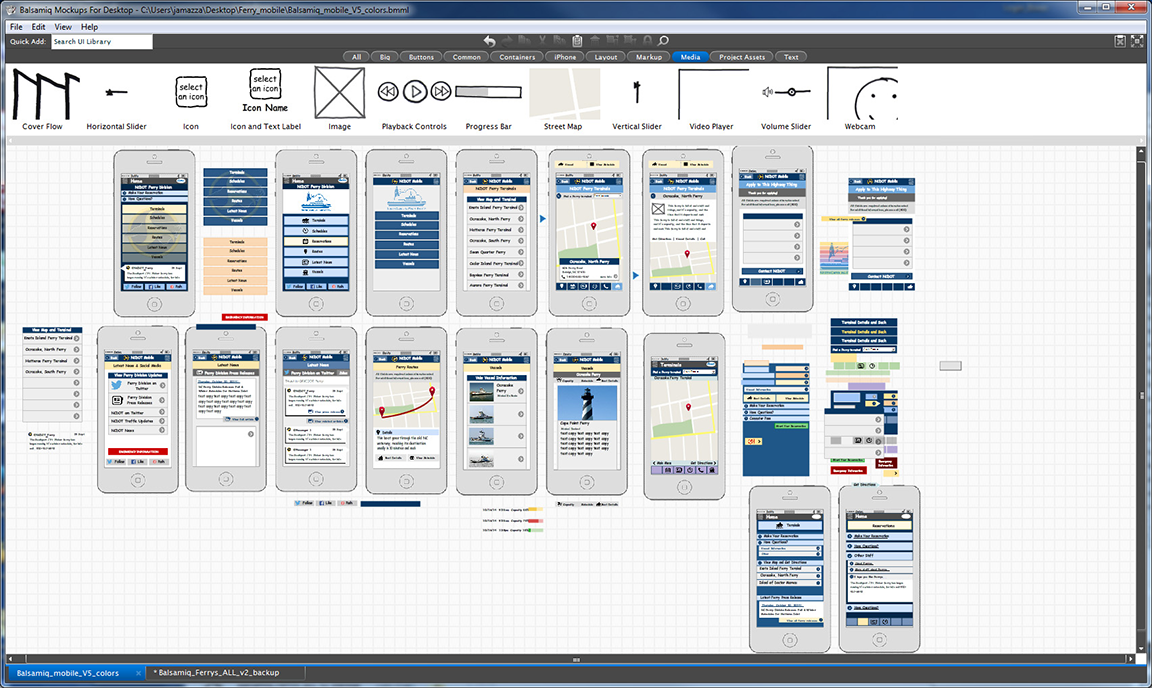1152x688 pixels.
Task: Click the full screen icon at top right
Action: pos(1138,41)
